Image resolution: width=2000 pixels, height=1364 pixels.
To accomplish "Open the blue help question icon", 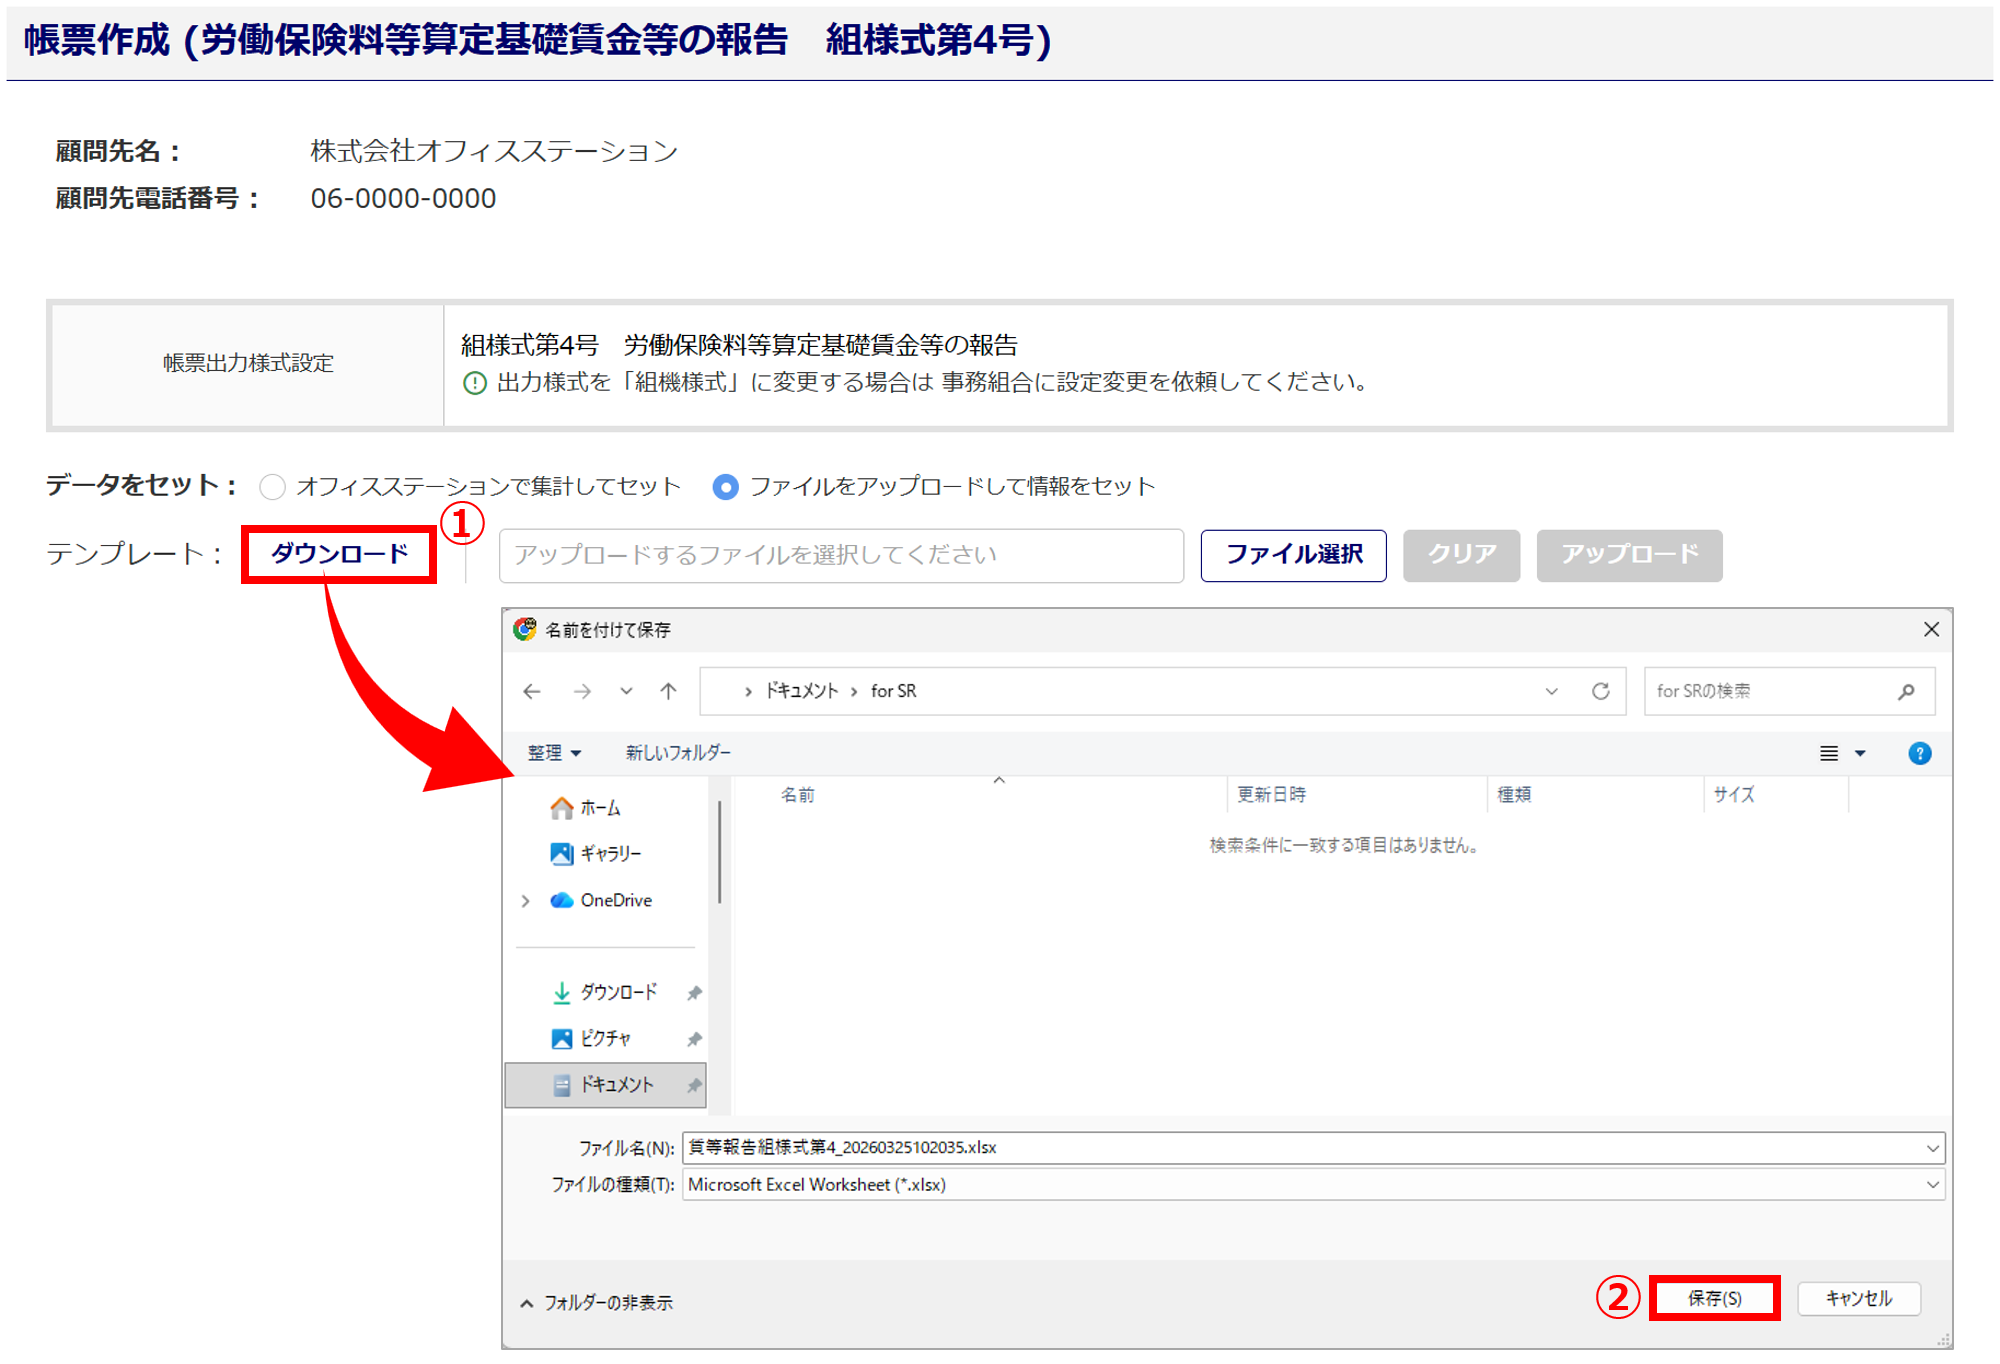I will pyautogui.click(x=1919, y=753).
